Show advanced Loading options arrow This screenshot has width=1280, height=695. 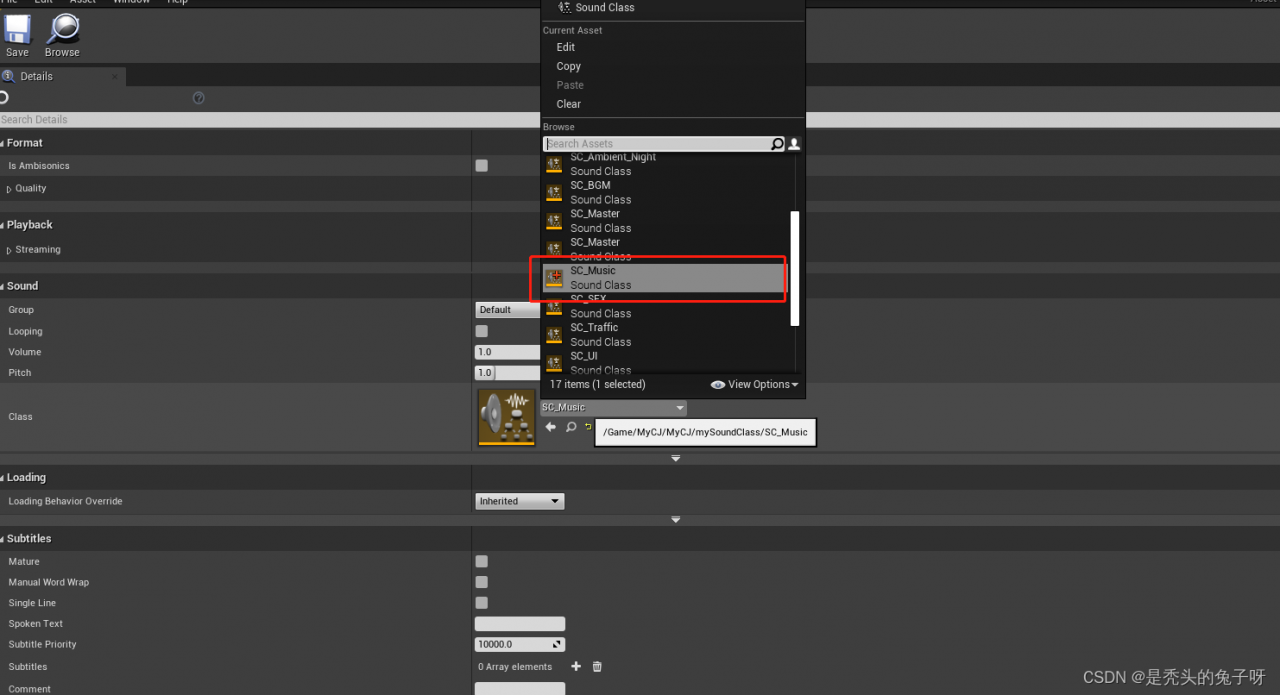(676, 520)
